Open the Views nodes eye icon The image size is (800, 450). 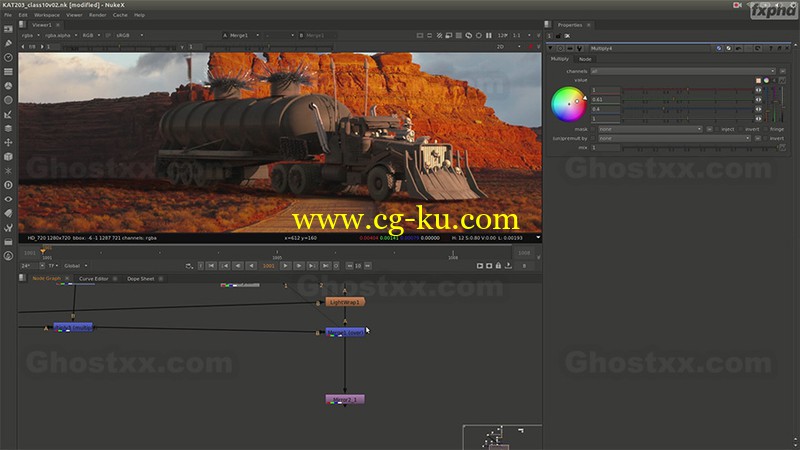click(8, 199)
